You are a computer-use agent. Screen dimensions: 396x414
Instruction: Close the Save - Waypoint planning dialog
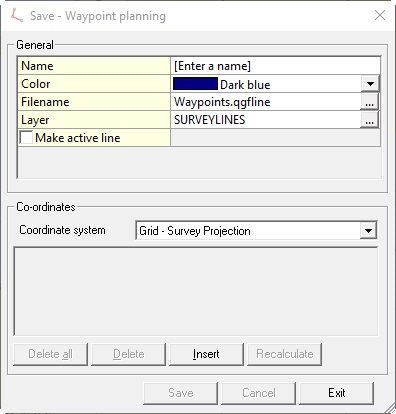tap(380, 15)
